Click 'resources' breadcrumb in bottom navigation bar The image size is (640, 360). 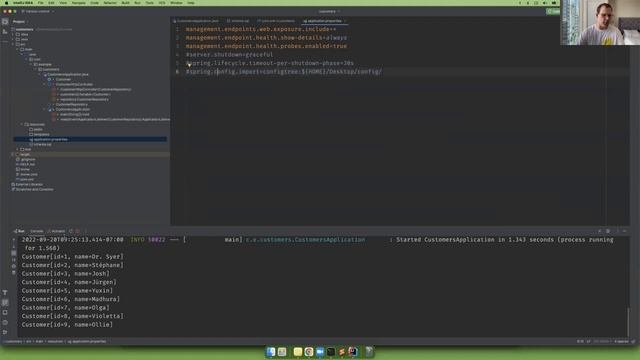coord(55,341)
